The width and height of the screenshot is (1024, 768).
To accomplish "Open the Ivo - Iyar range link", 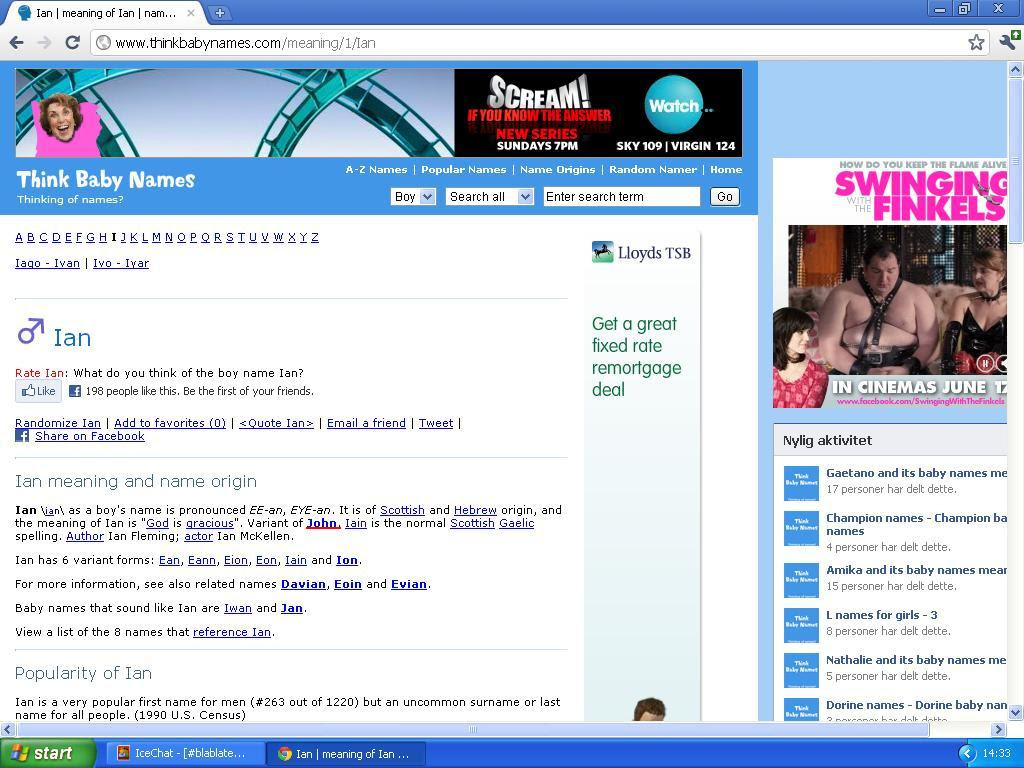I will coord(121,263).
